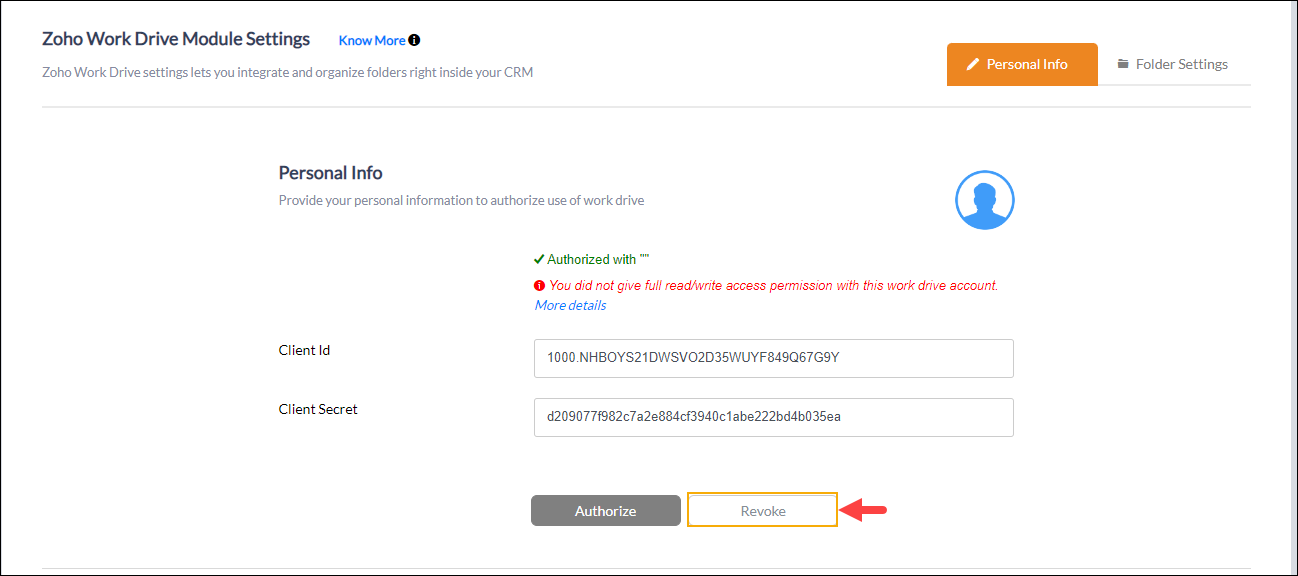Screen dimensions: 1298x576
Task: Focus the Client Secret input field
Action: (774, 417)
